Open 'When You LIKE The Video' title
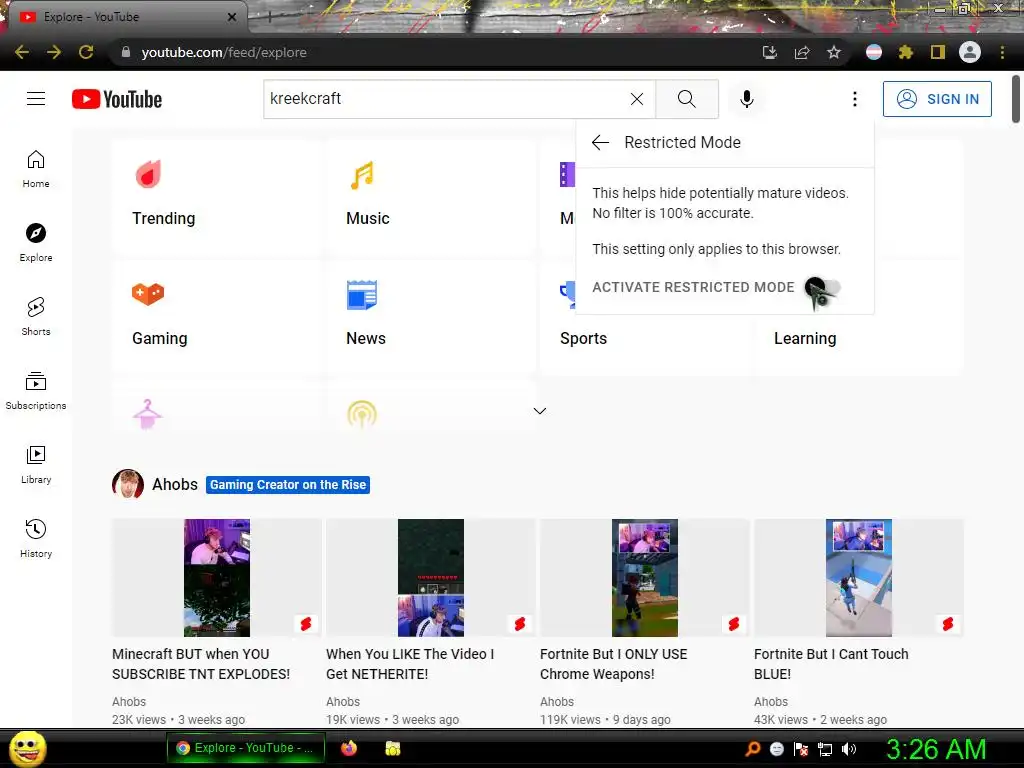This screenshot has width=1024, height=768. (x=409, y=664)
